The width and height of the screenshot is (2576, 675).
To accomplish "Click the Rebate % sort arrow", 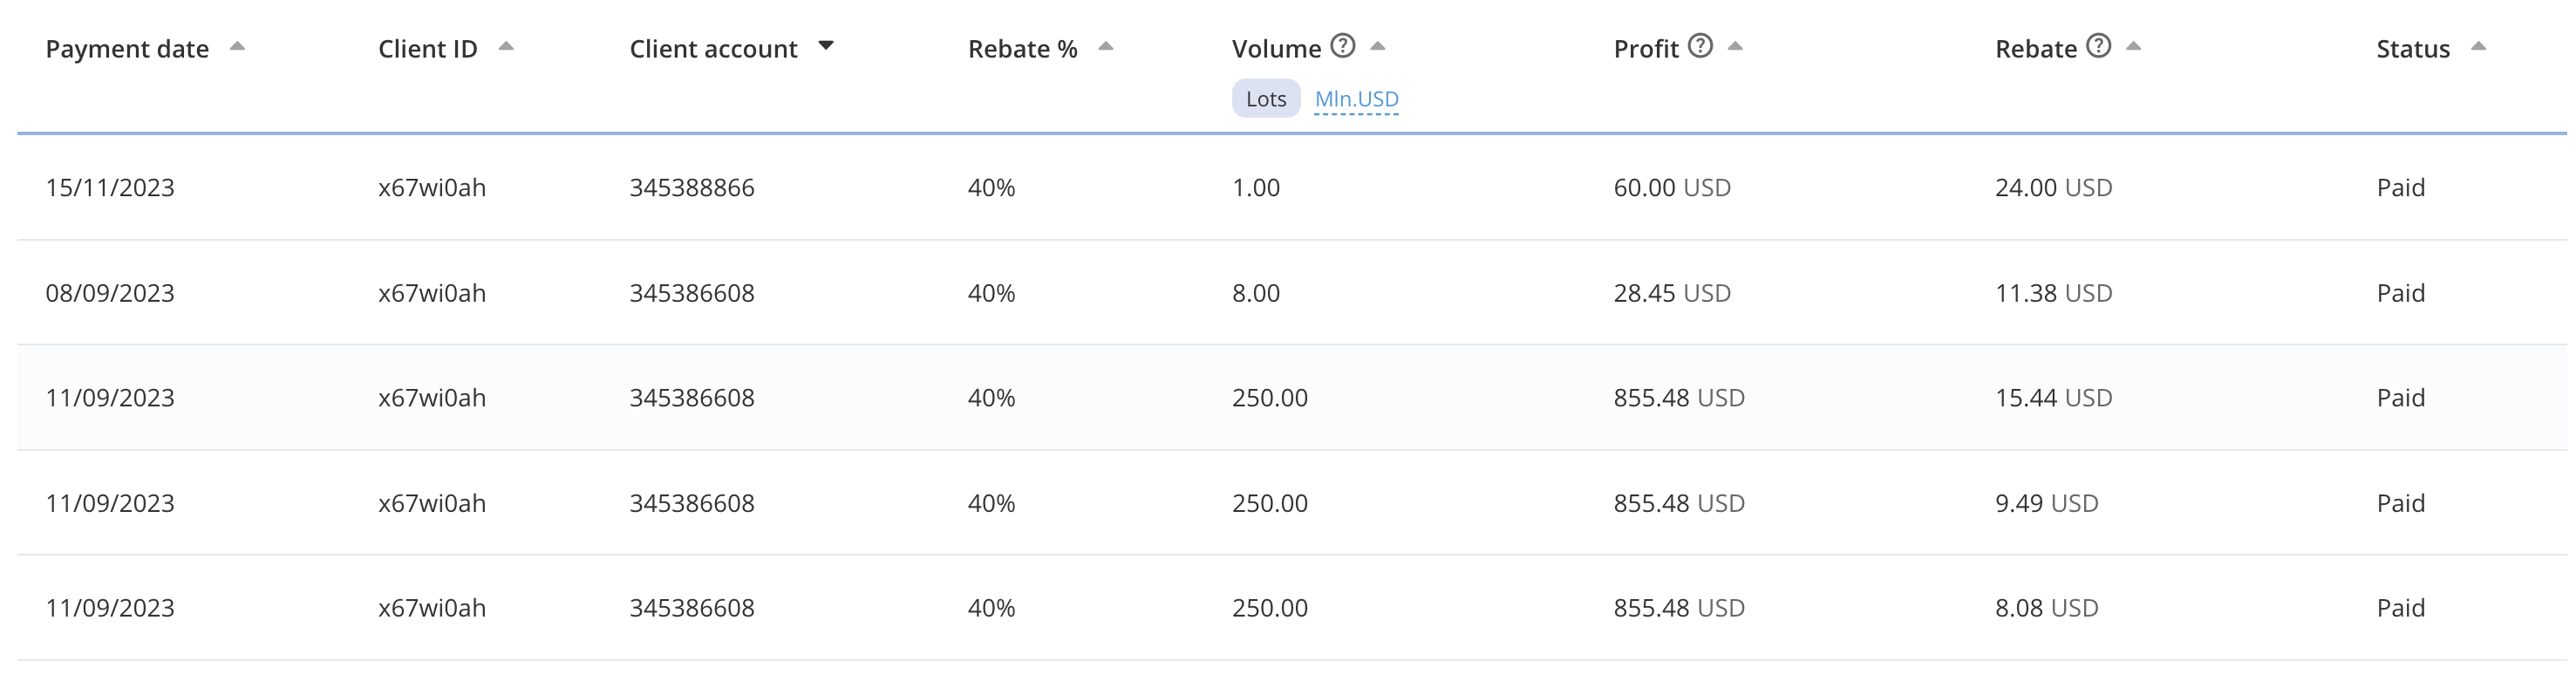I will point(1105,46).
